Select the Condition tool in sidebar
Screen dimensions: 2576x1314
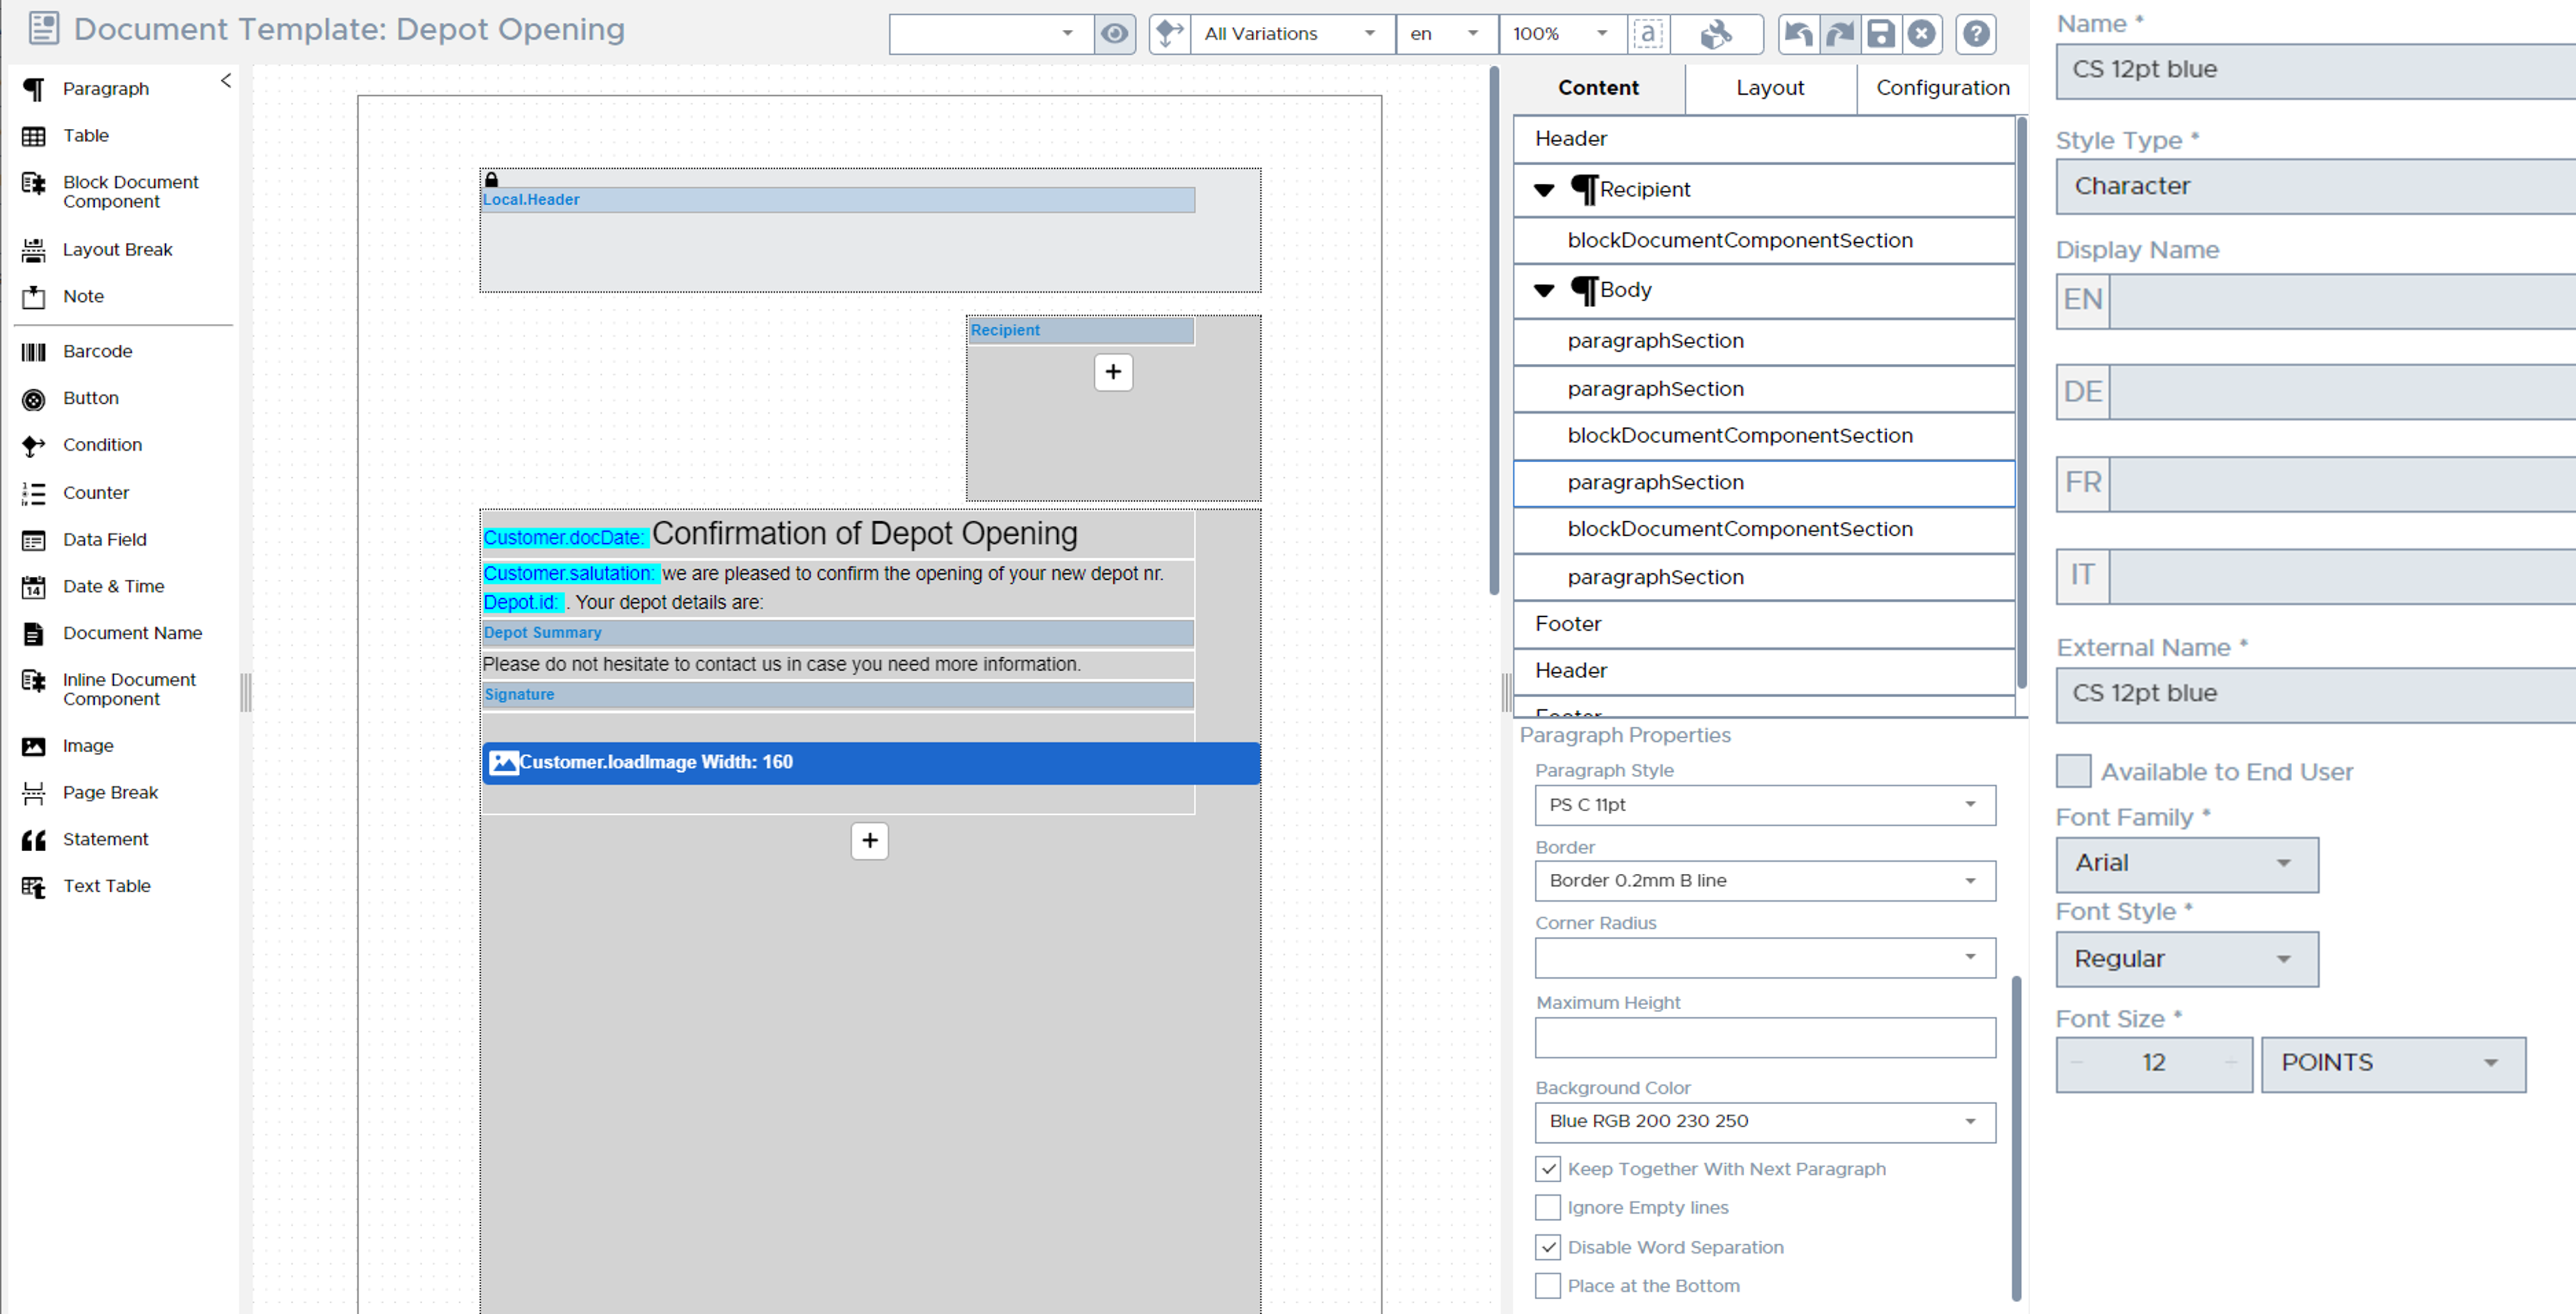click(101, 444)
